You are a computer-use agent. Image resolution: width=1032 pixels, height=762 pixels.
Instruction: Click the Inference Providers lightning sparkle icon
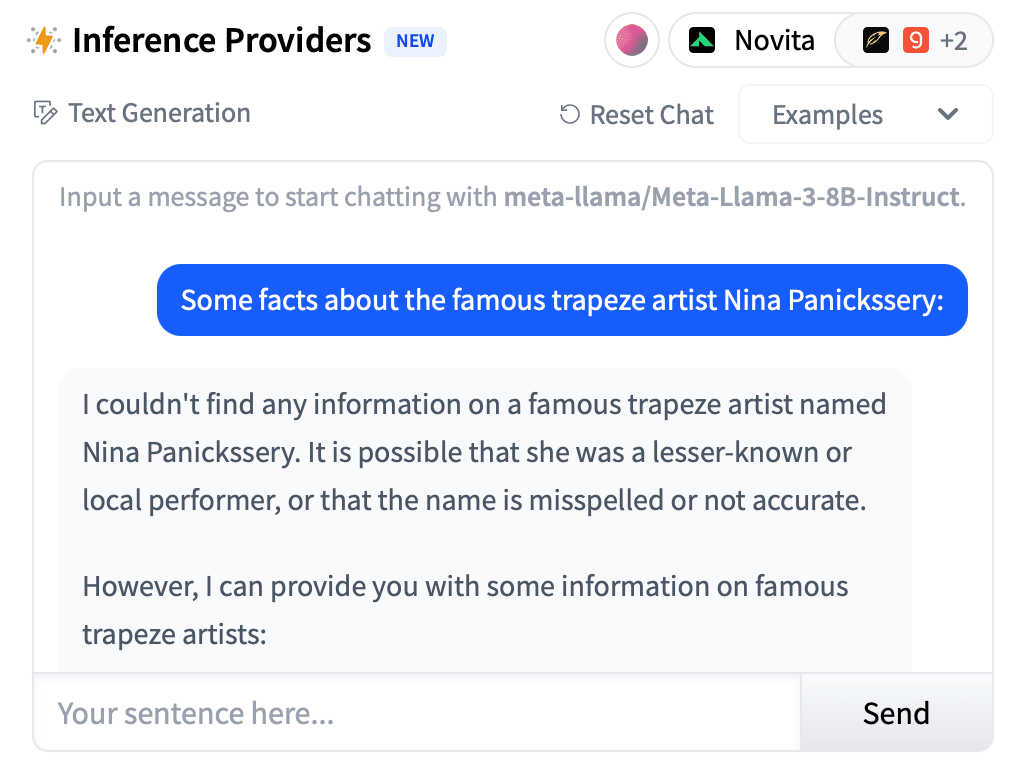click(x=44, y=40)
